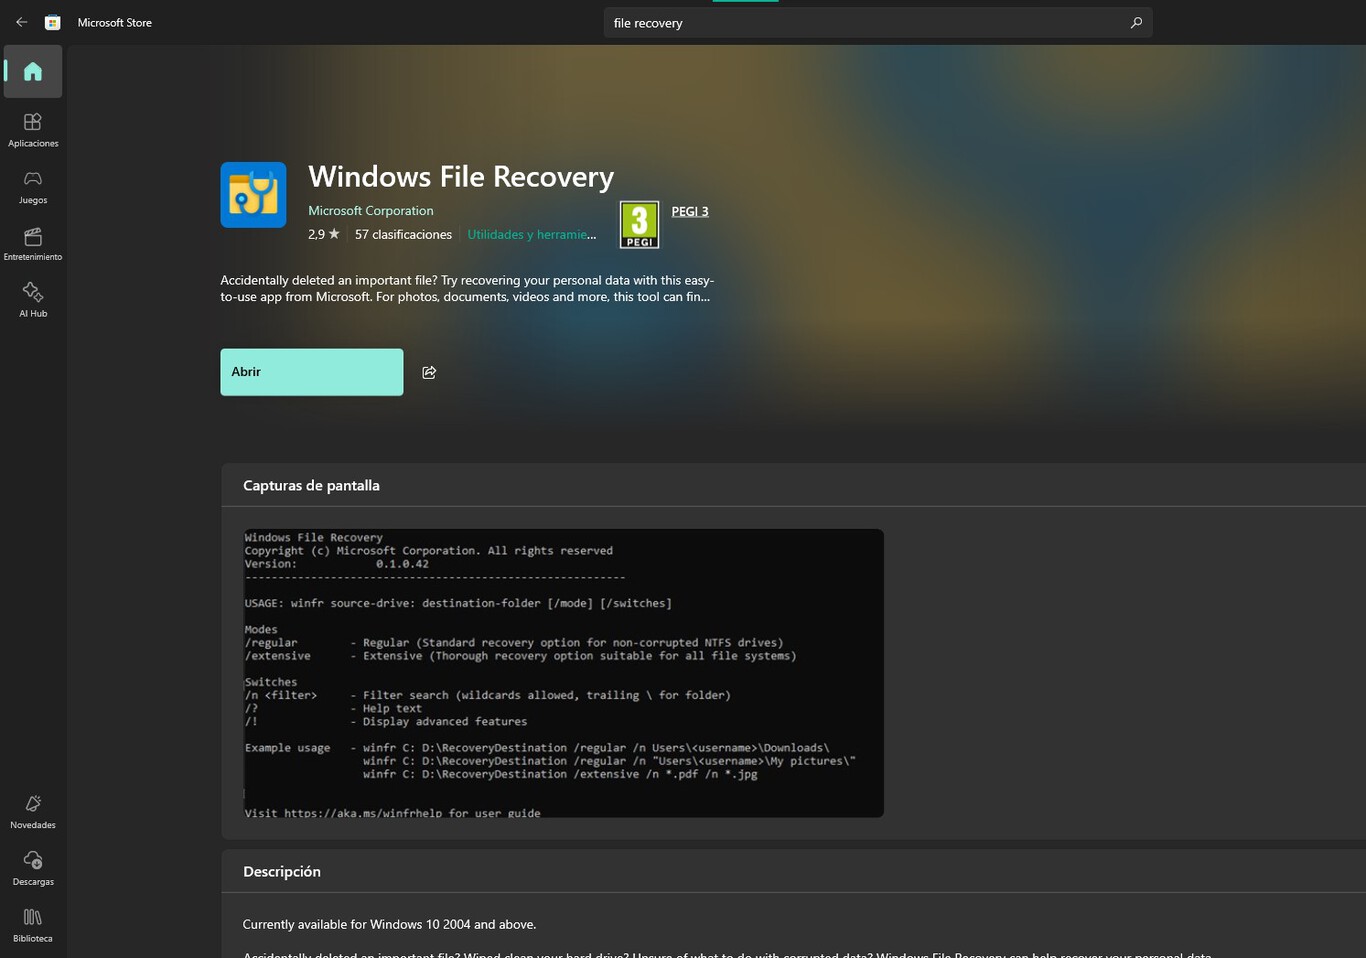Click the share icon next to Abrir
The width and height of the screenshot is (1366, 958).
coord(429,372)
